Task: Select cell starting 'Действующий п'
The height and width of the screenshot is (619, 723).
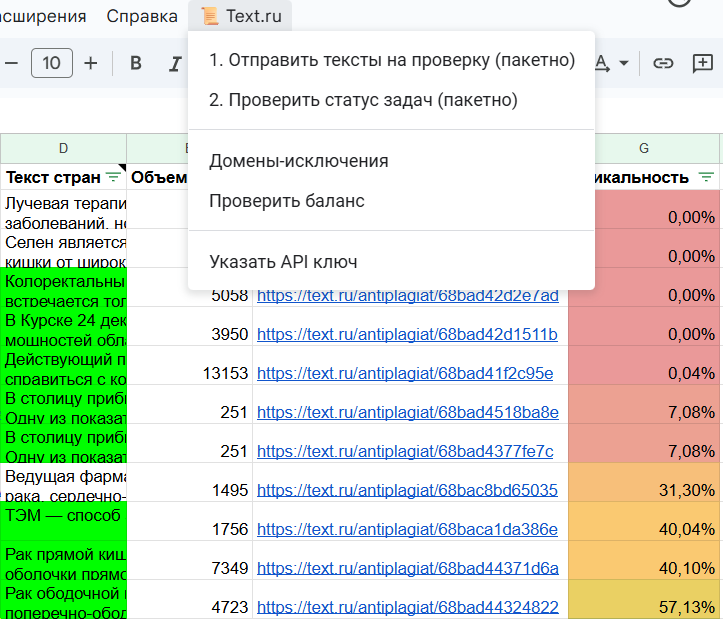Action: click(64, 365)
